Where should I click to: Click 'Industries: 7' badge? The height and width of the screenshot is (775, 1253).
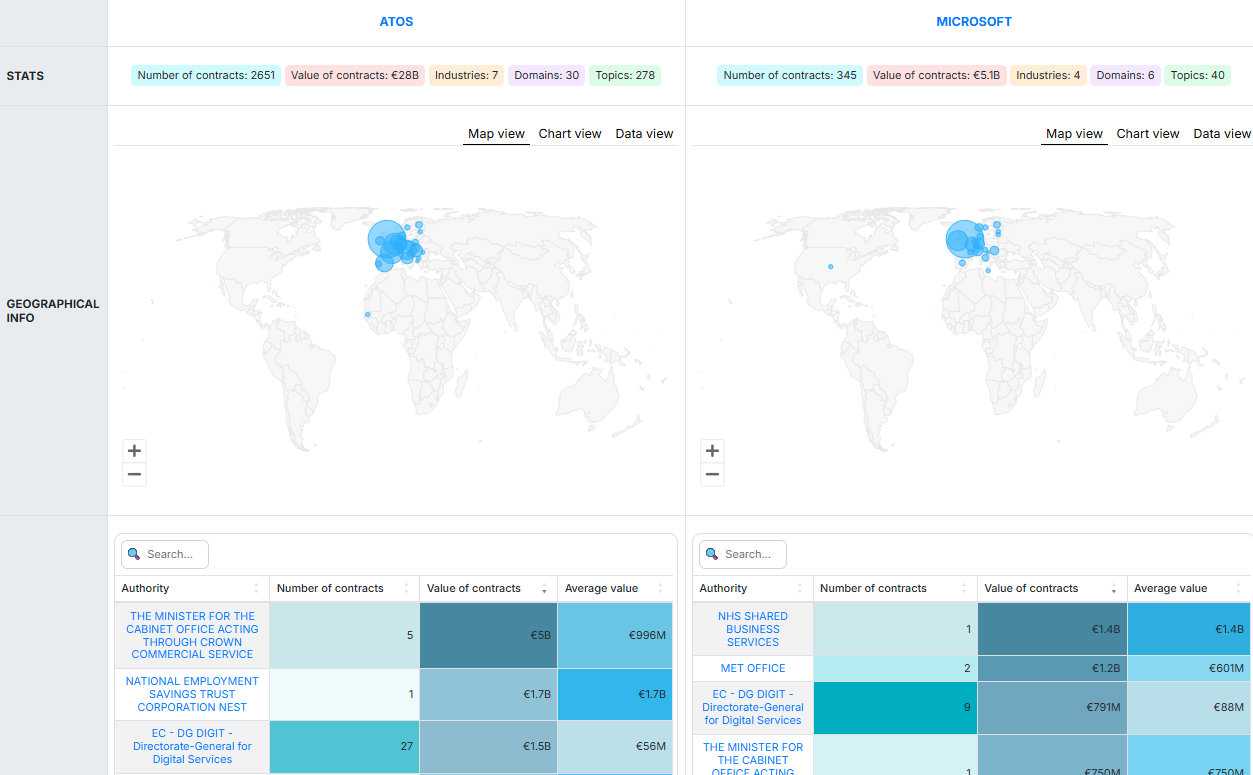coord(466,75)
